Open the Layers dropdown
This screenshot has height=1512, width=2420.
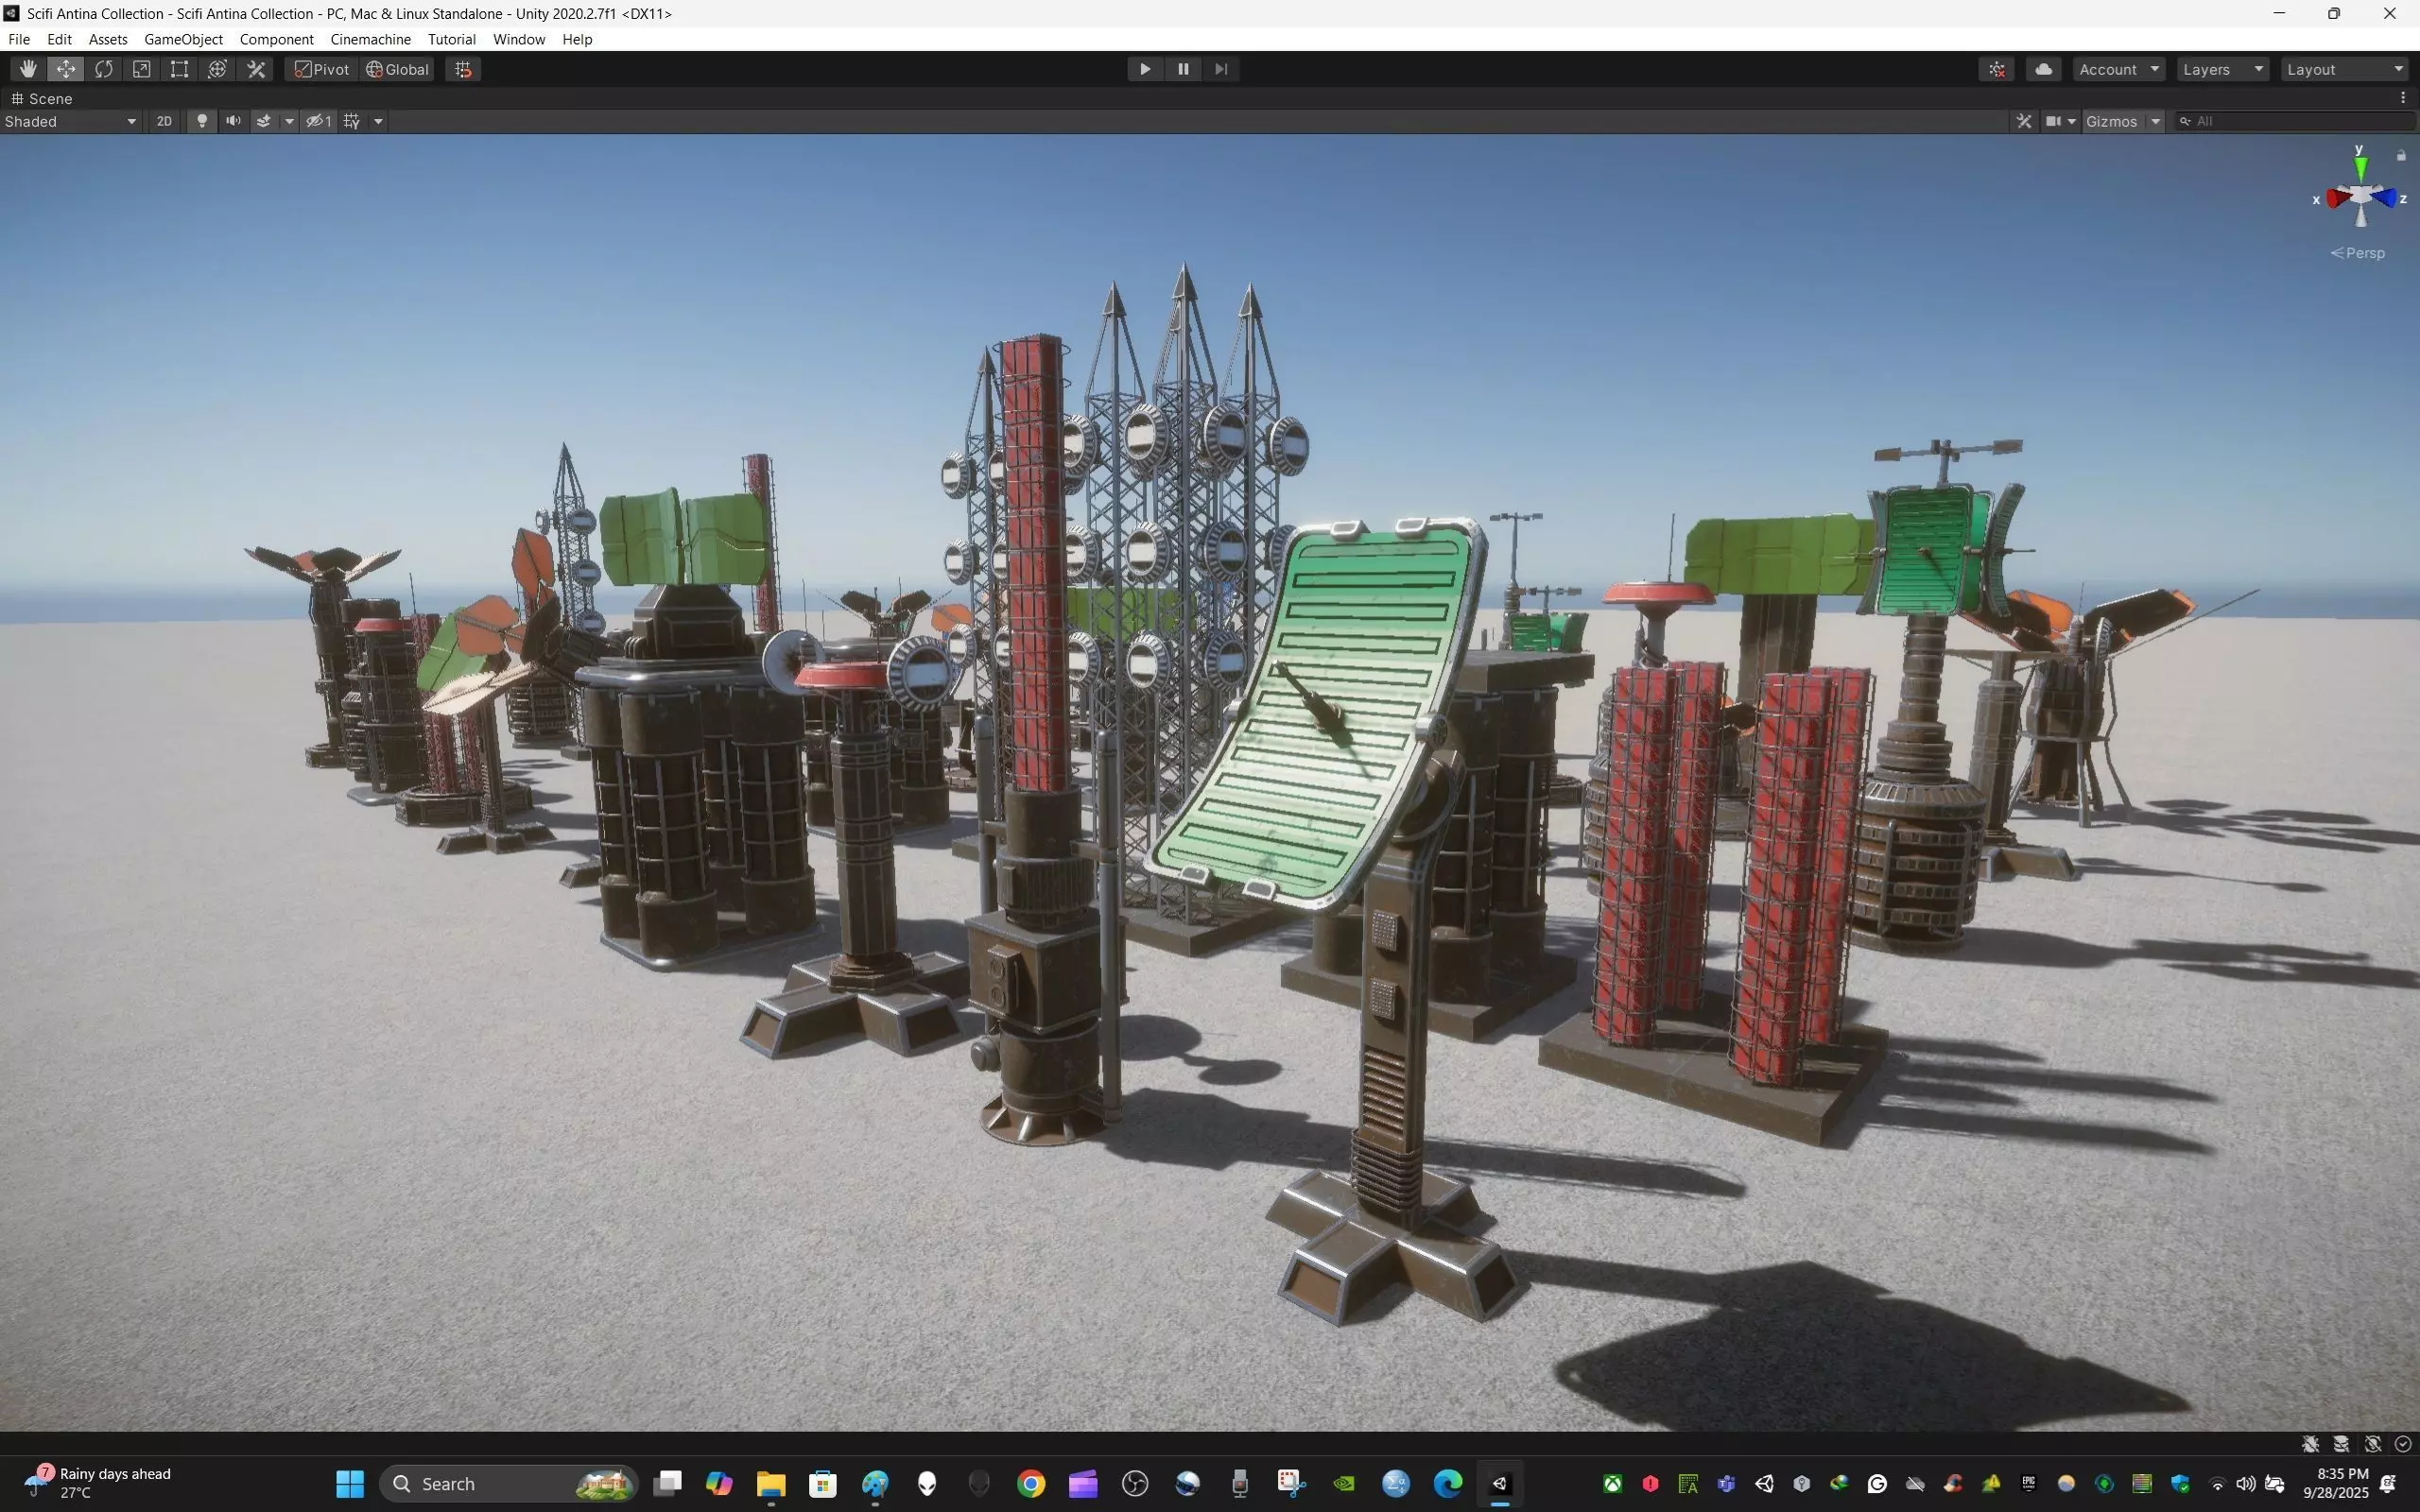click(2222, 69)
